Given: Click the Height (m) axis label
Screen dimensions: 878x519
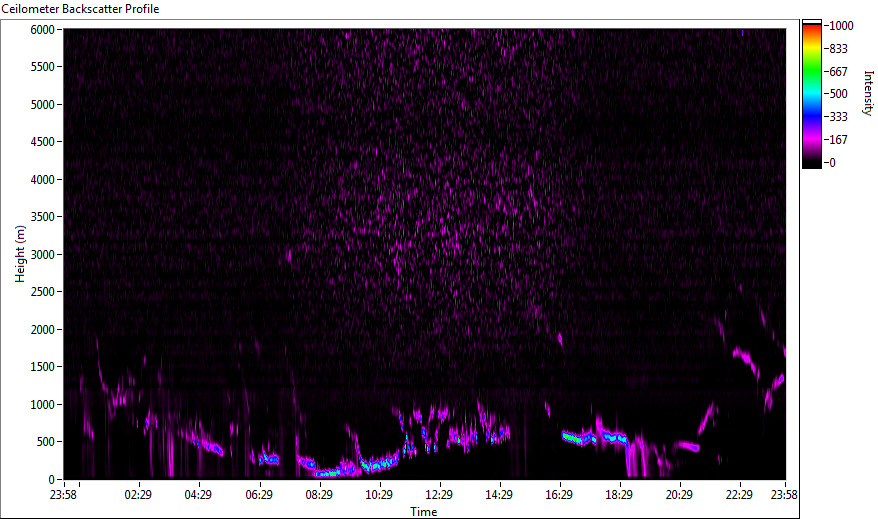Looking at the screenshot, I should click(20, 254).
